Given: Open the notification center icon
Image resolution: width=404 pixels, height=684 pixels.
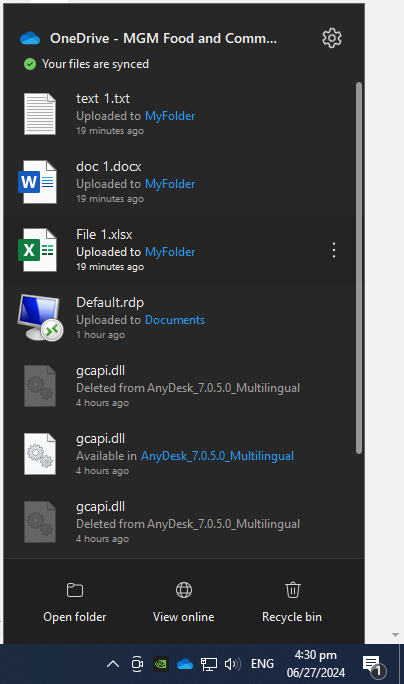Looking at the screenshot, I should 373,665.
